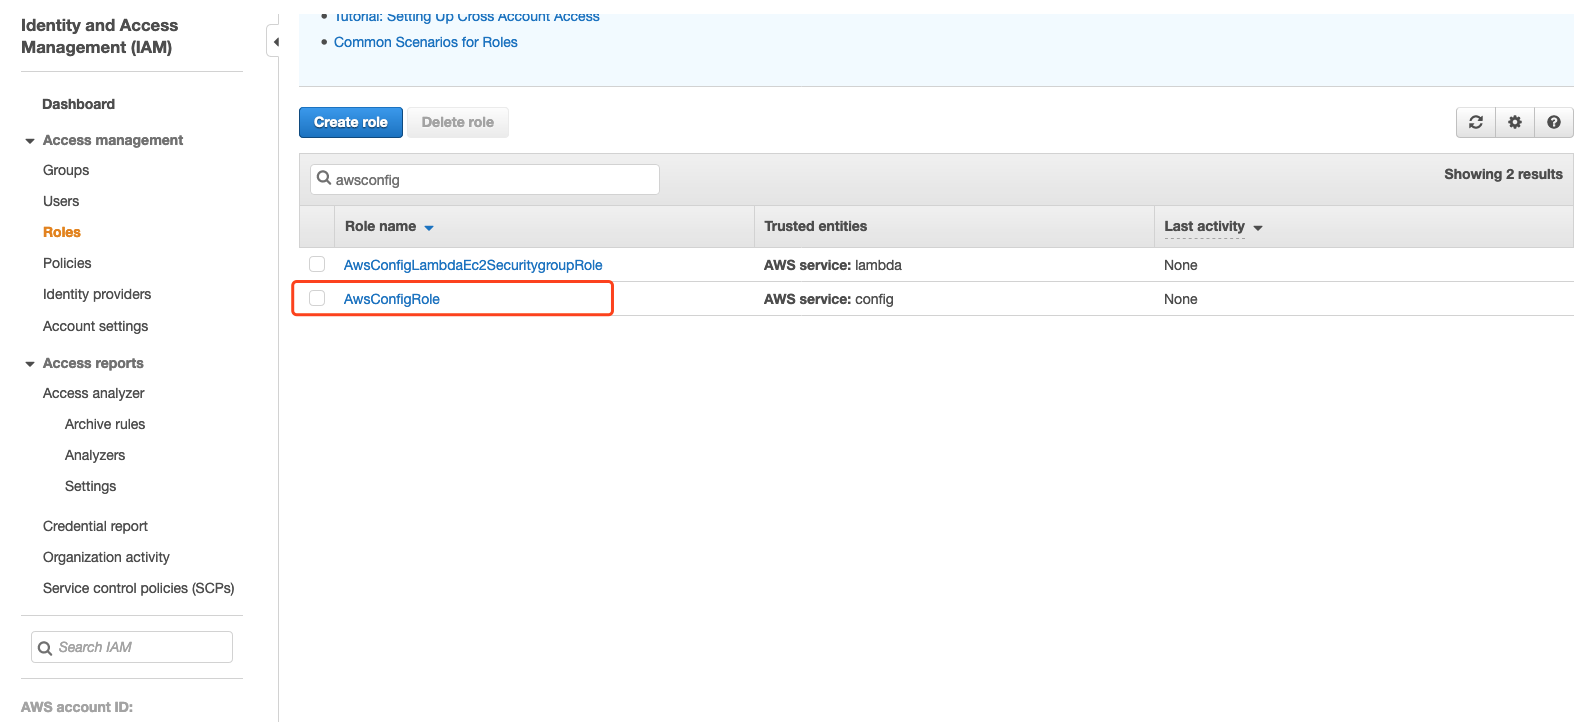Open the AwsConfigLambdaEc2SecuritygroupRole role

point(473,265)
